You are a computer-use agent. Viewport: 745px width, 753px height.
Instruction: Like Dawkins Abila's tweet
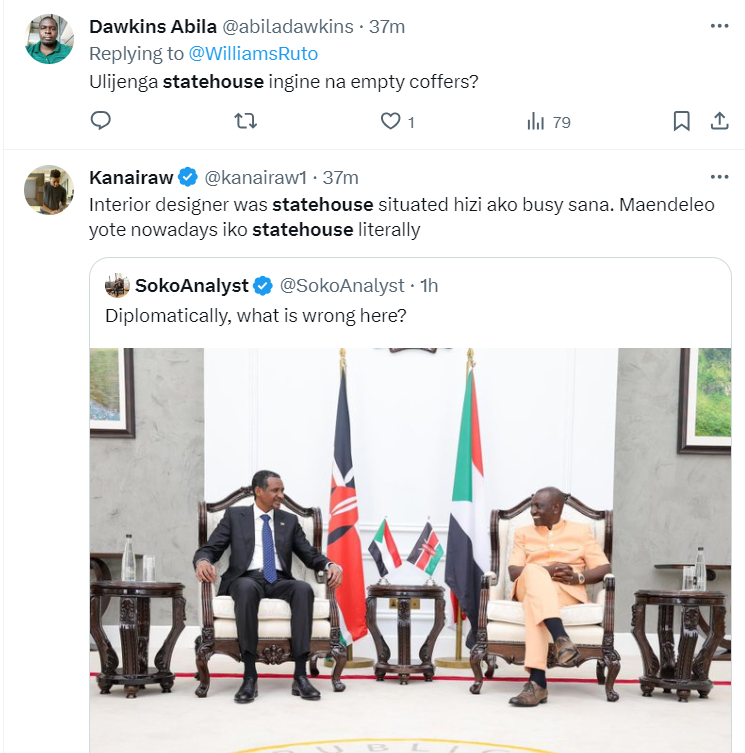[391, 121]
